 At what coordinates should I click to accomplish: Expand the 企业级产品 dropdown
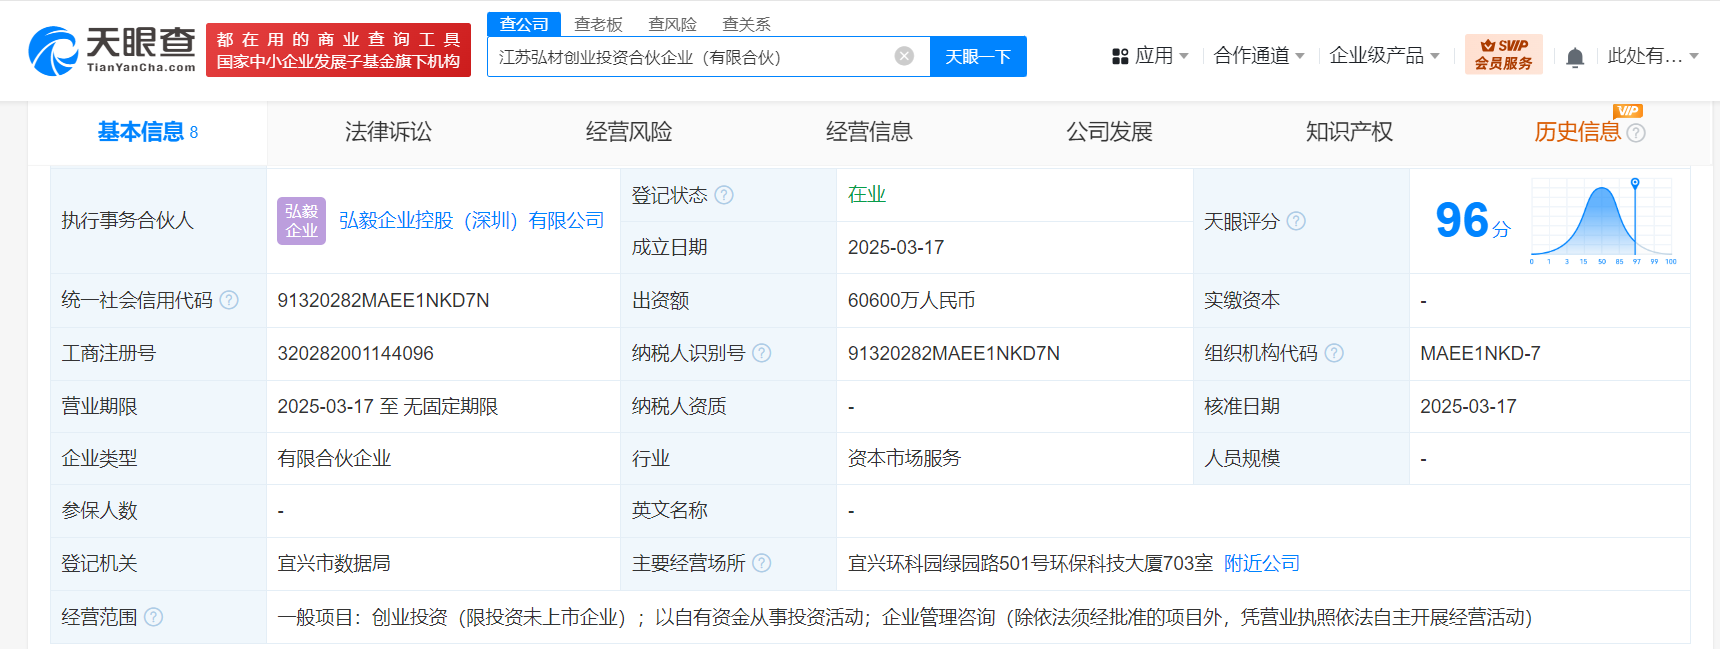(x=1385, y=56)
